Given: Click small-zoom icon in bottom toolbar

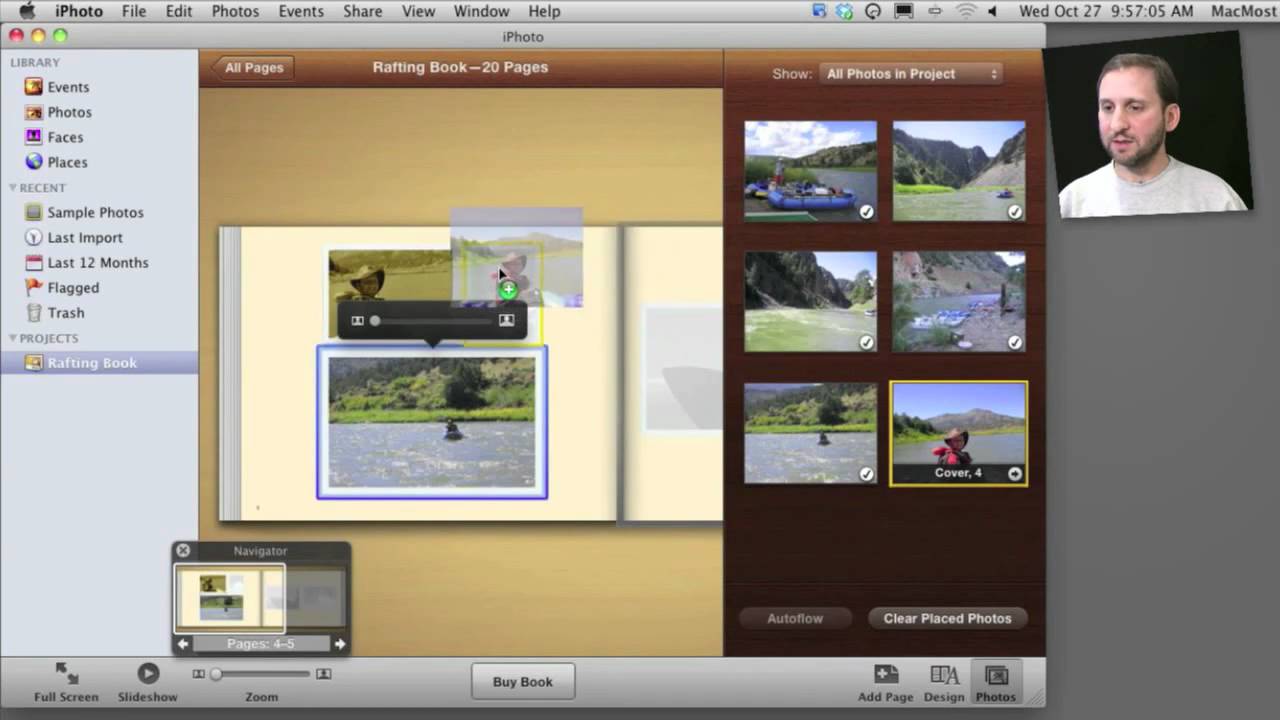Looking at the screenshot, I should click(x=198, y=674).
